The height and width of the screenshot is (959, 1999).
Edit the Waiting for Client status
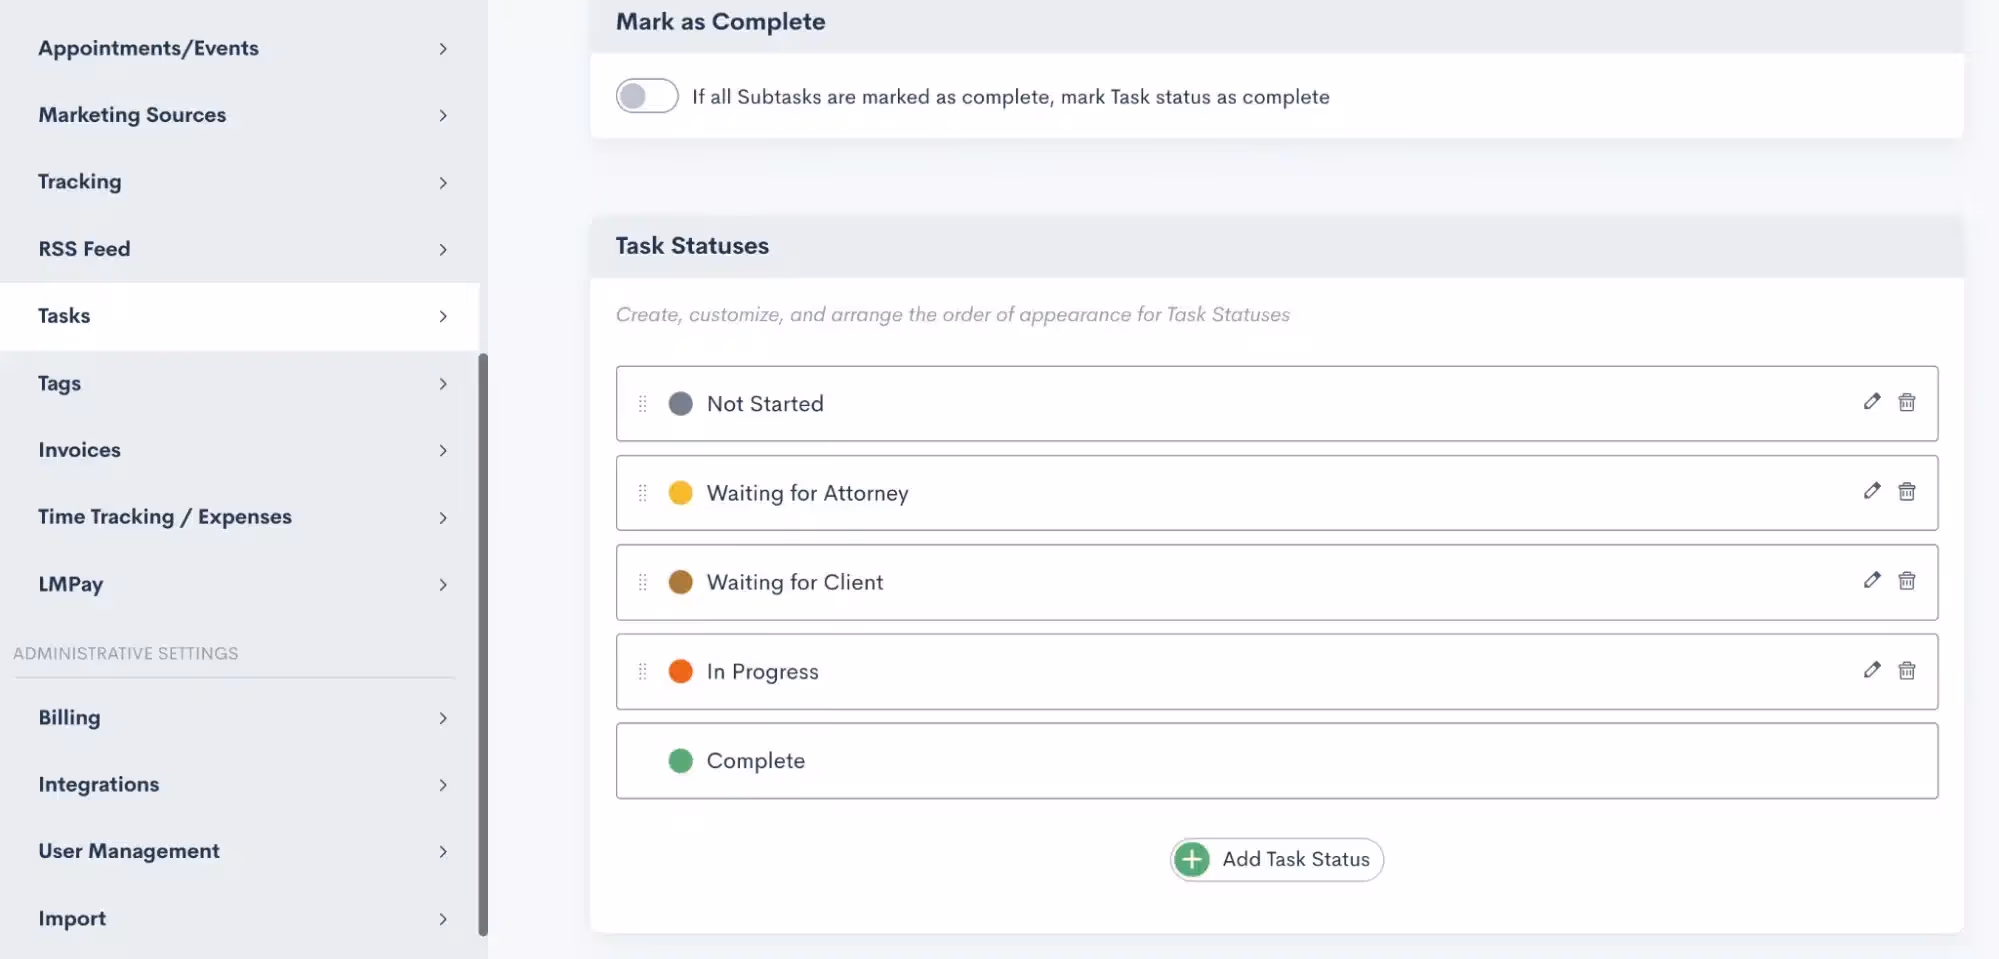[1872, 581]
